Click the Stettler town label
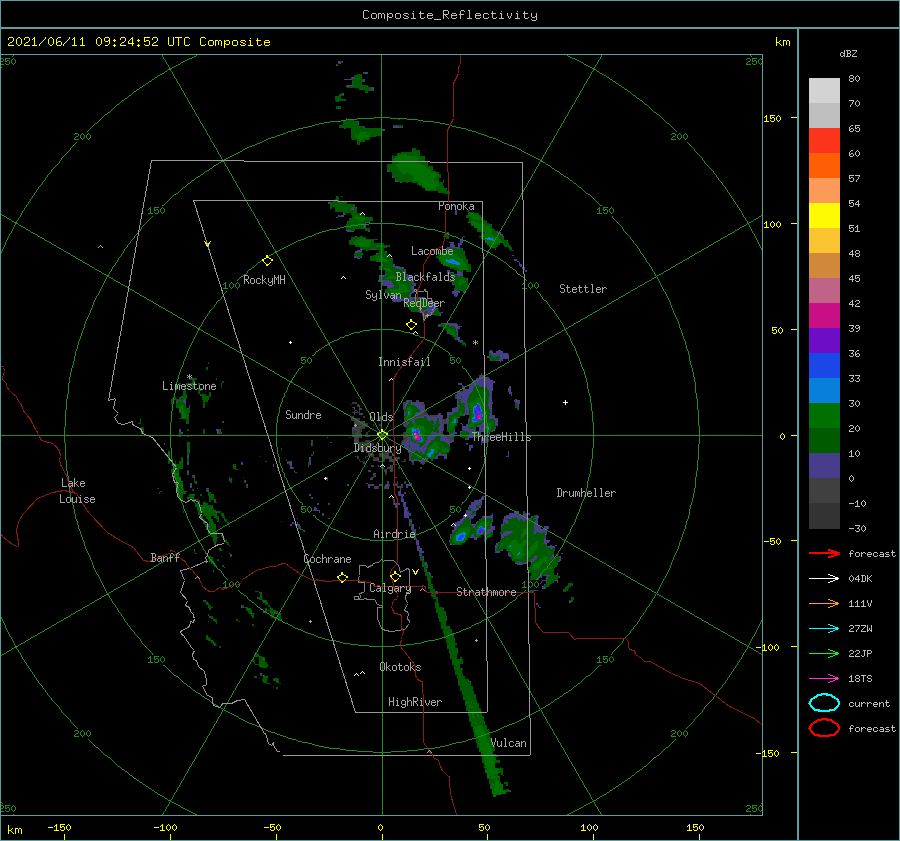 583,289
